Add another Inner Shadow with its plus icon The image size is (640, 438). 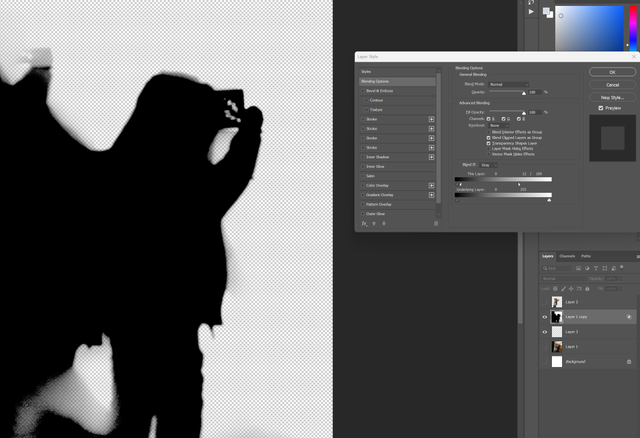(x=431, y=157)
